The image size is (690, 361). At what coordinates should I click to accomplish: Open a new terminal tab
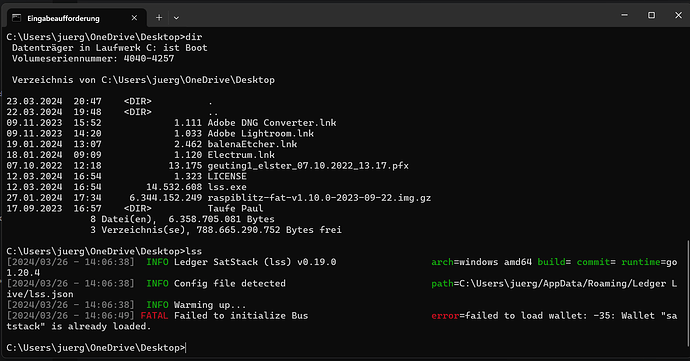coord(159,18)
